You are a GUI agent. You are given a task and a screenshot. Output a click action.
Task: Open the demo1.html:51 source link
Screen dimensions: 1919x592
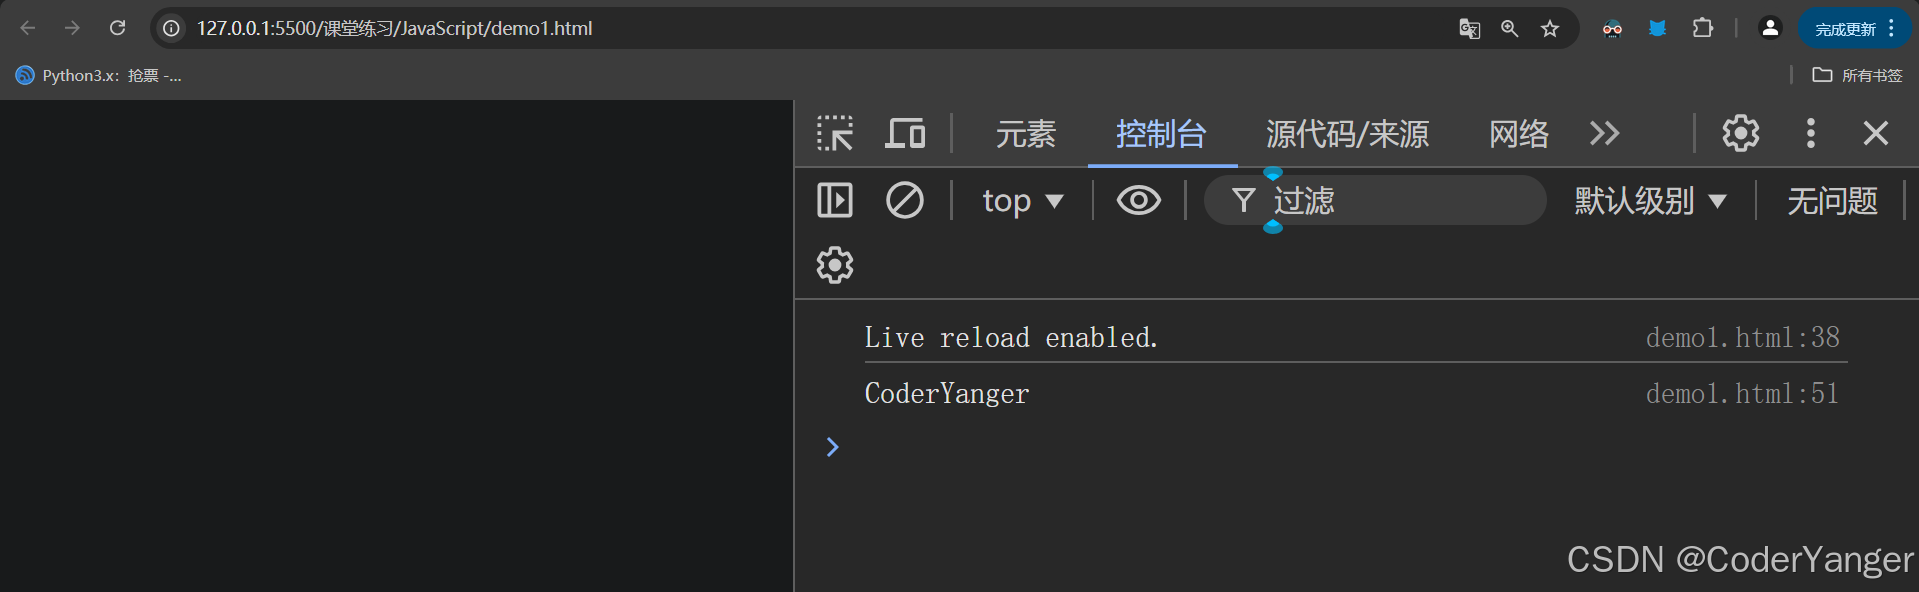point(1742,393)
